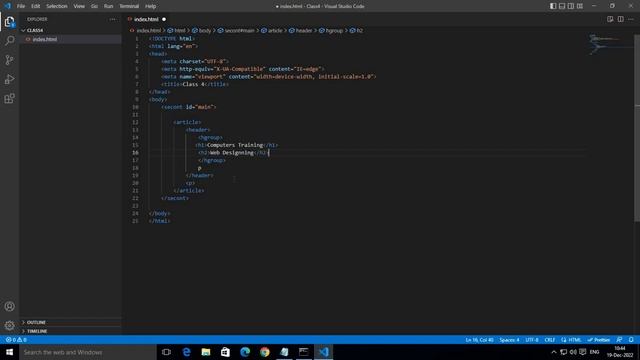The image size is (640, 360).
Task: Toggle panel layout icon in title bar
Action: (x=562, y=6)
